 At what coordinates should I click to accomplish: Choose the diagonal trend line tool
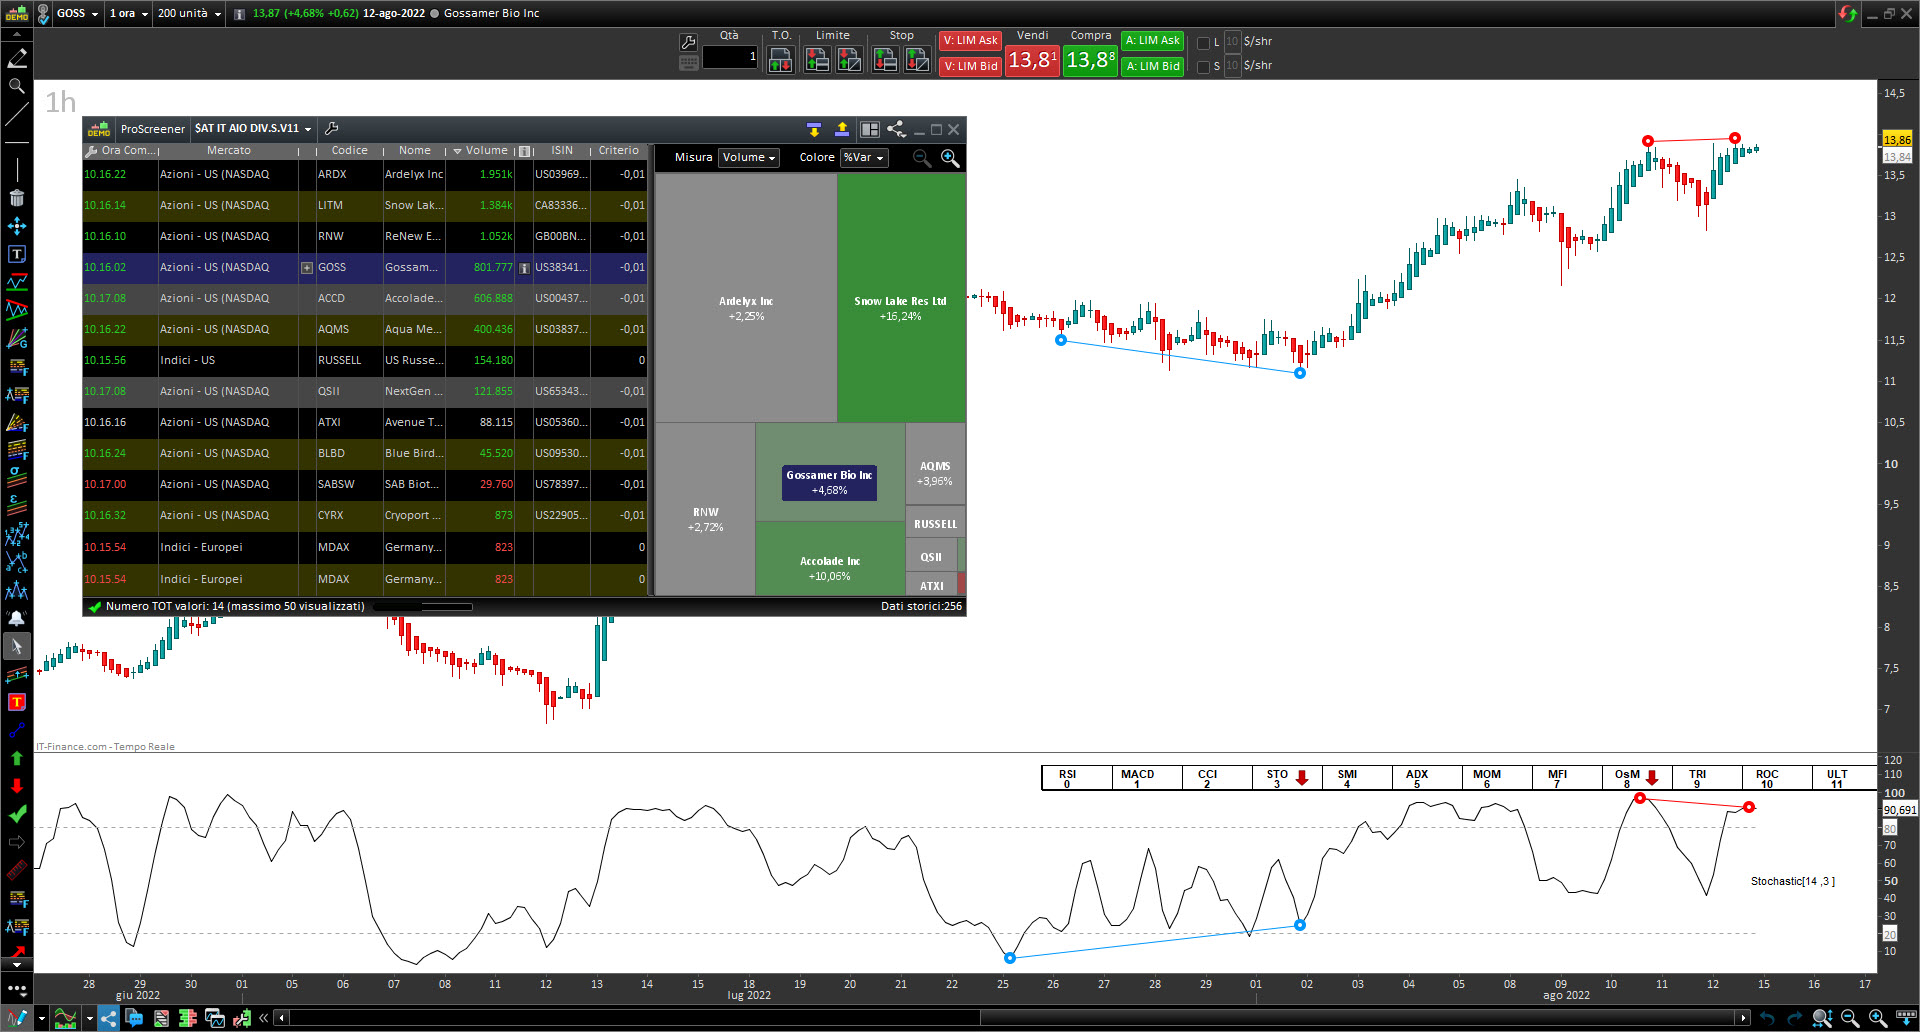pos(17,114)
